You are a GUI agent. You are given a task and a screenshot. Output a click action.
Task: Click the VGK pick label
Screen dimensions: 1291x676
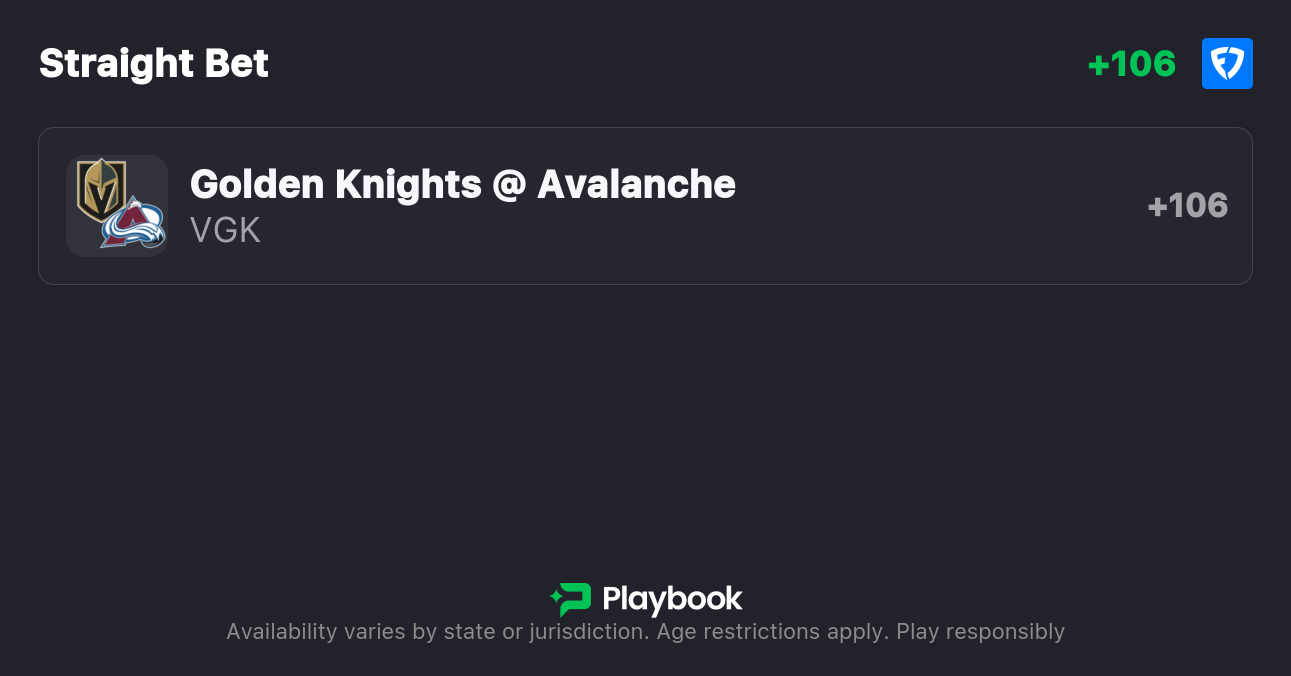coord(225,231)
